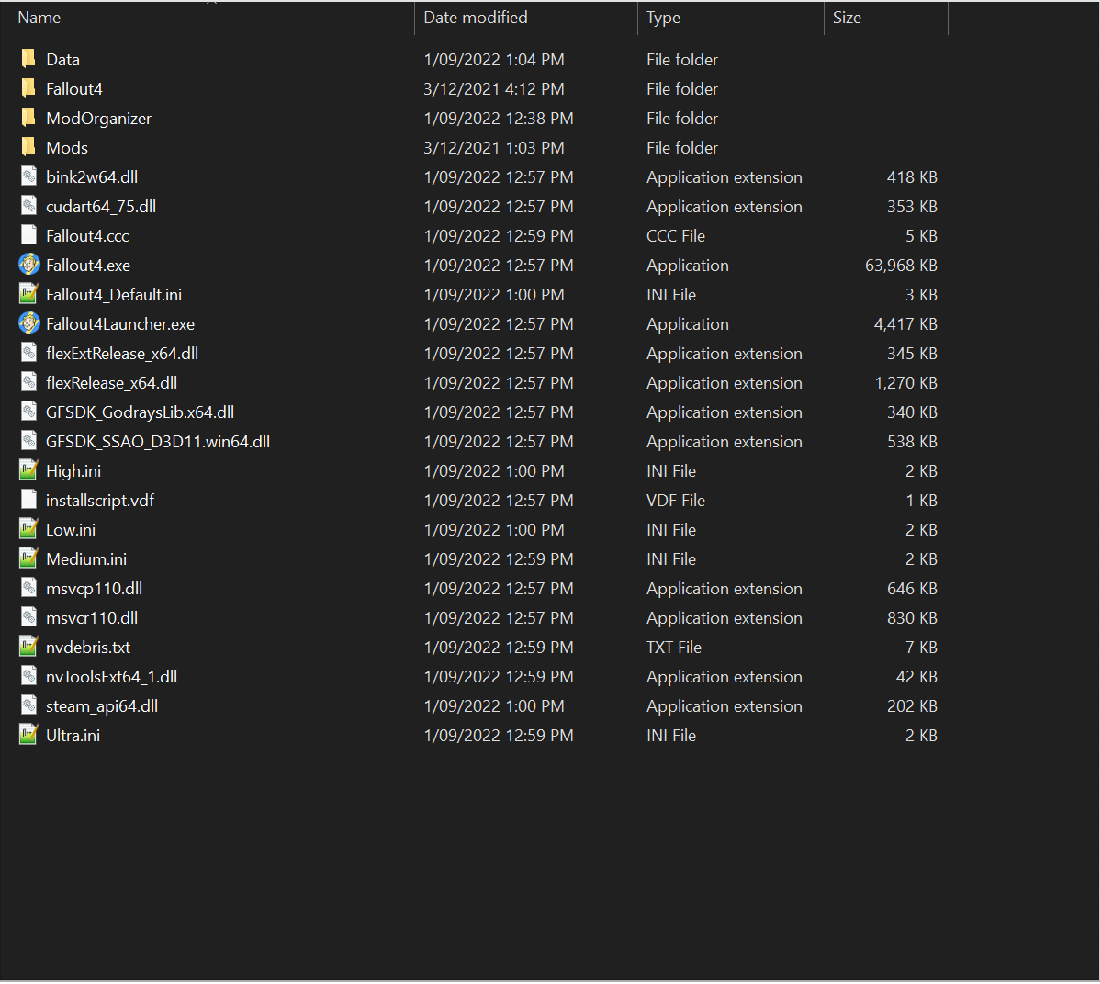Select the file name msvcr110.dll
Viewport: 1100px width, 984px height.
91,619
